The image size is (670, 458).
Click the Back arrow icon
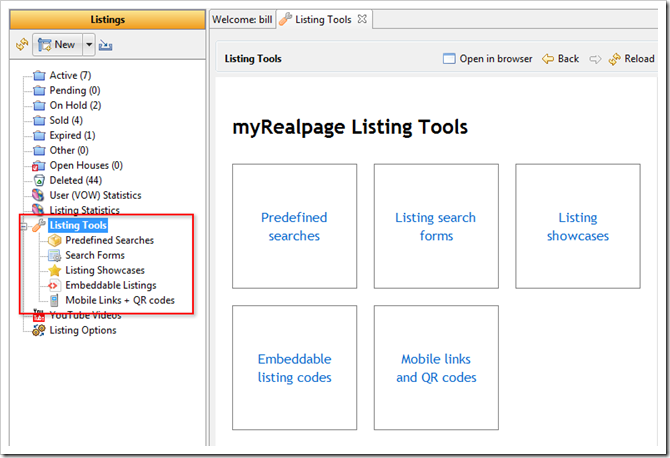click(x=548, y=59)
